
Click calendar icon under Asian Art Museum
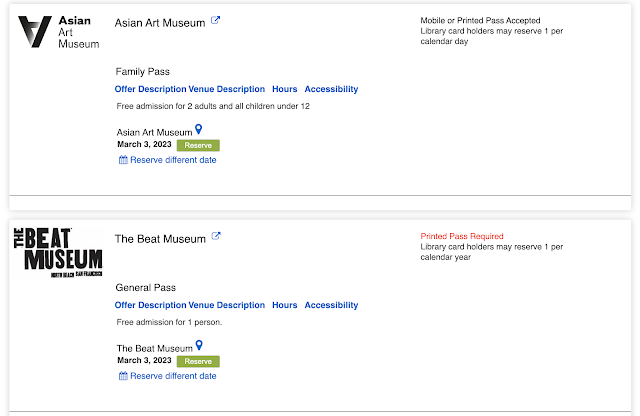click(x=123, y=160)
